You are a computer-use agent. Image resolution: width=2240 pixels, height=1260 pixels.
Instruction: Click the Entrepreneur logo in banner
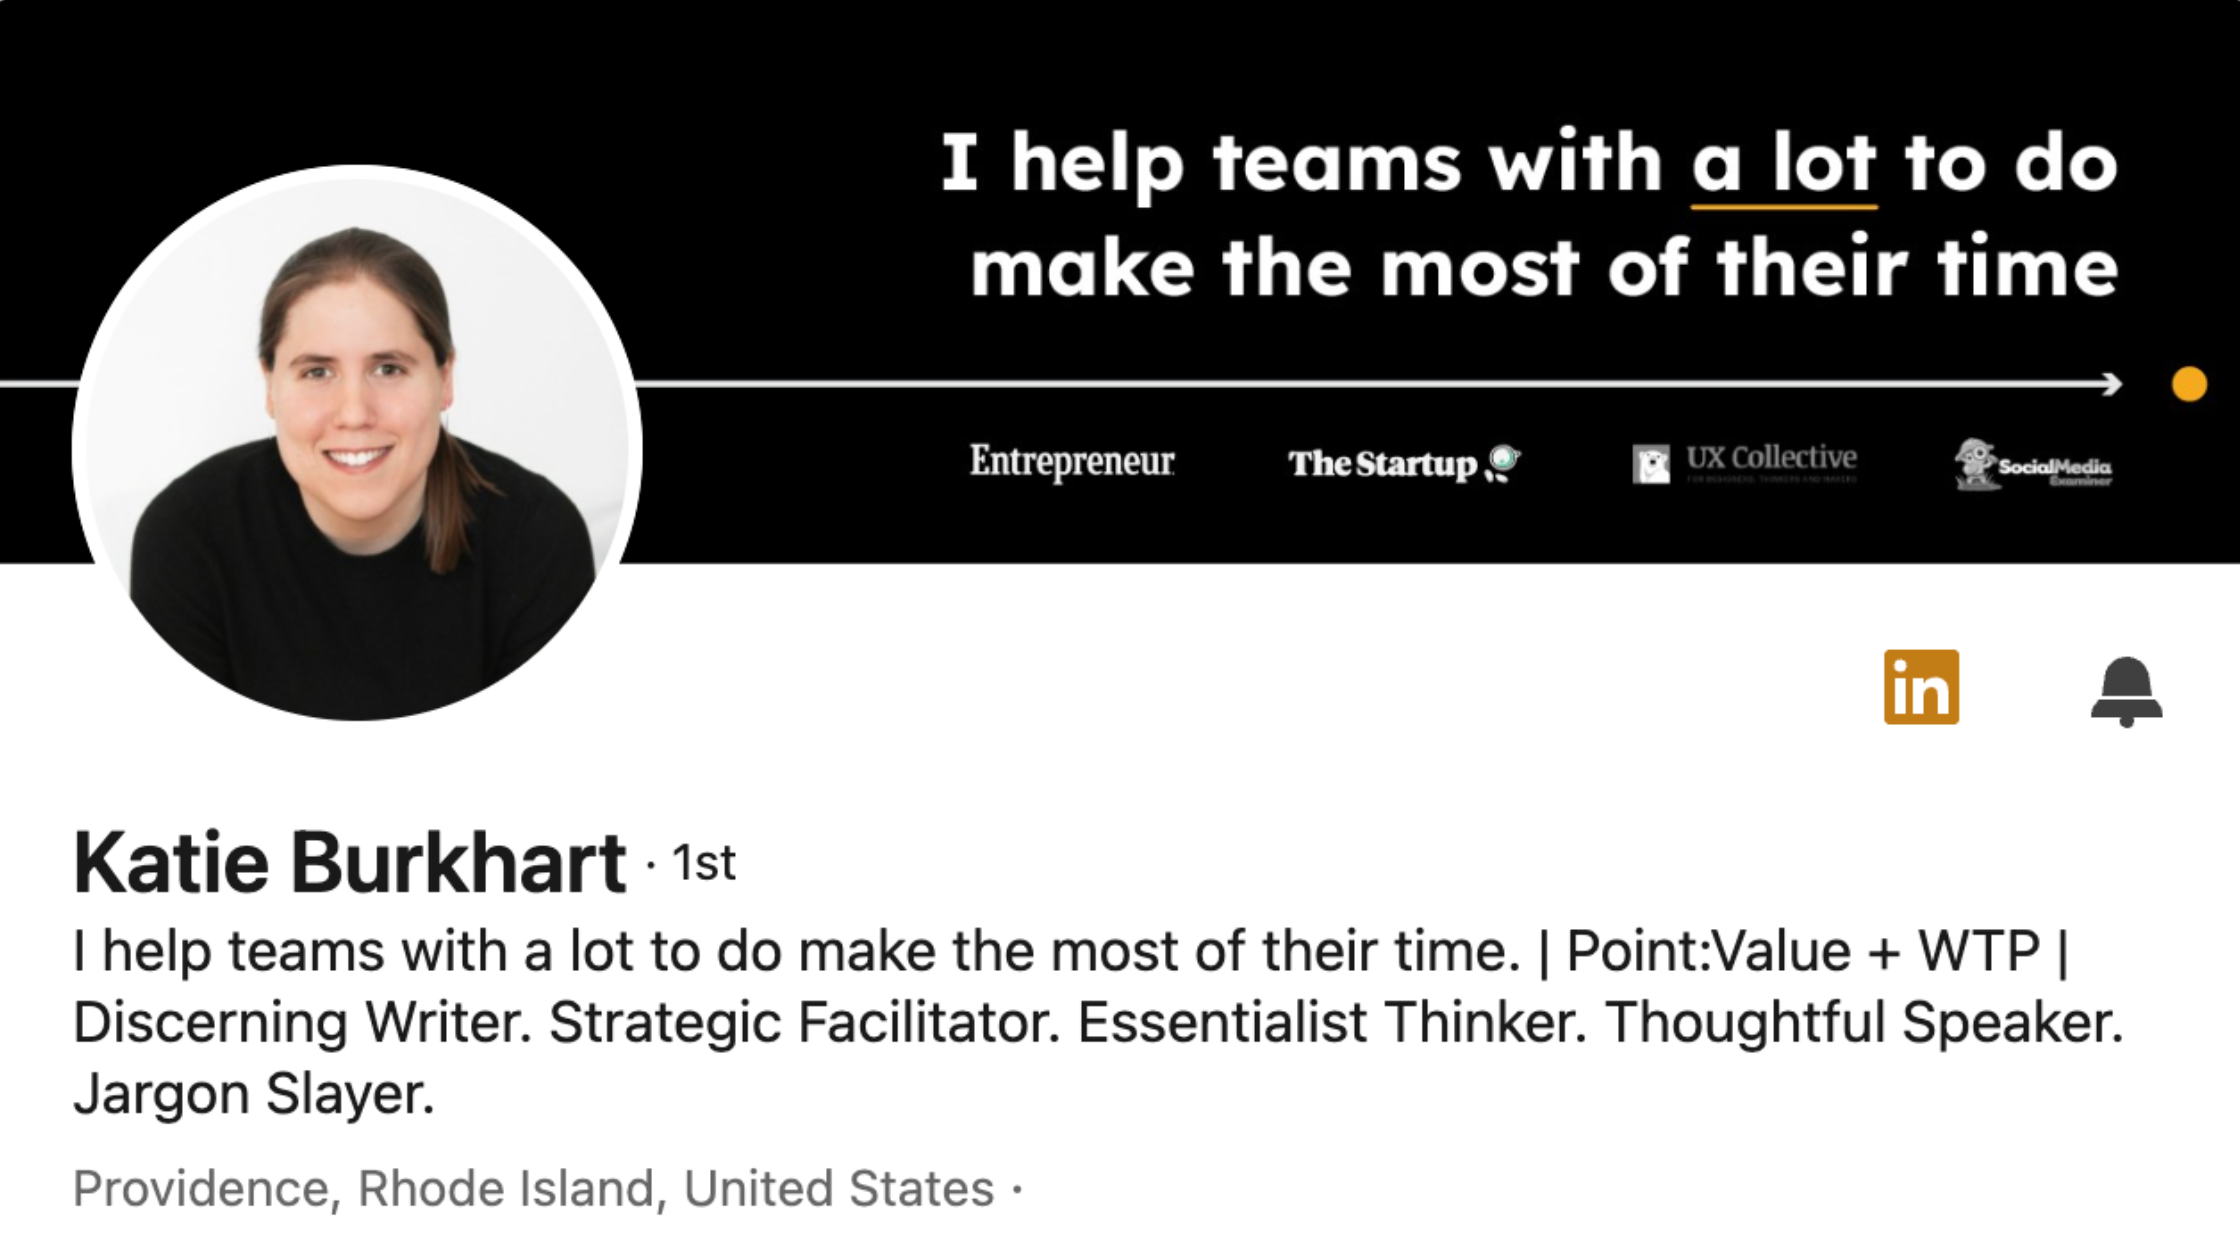(1072, 462)
